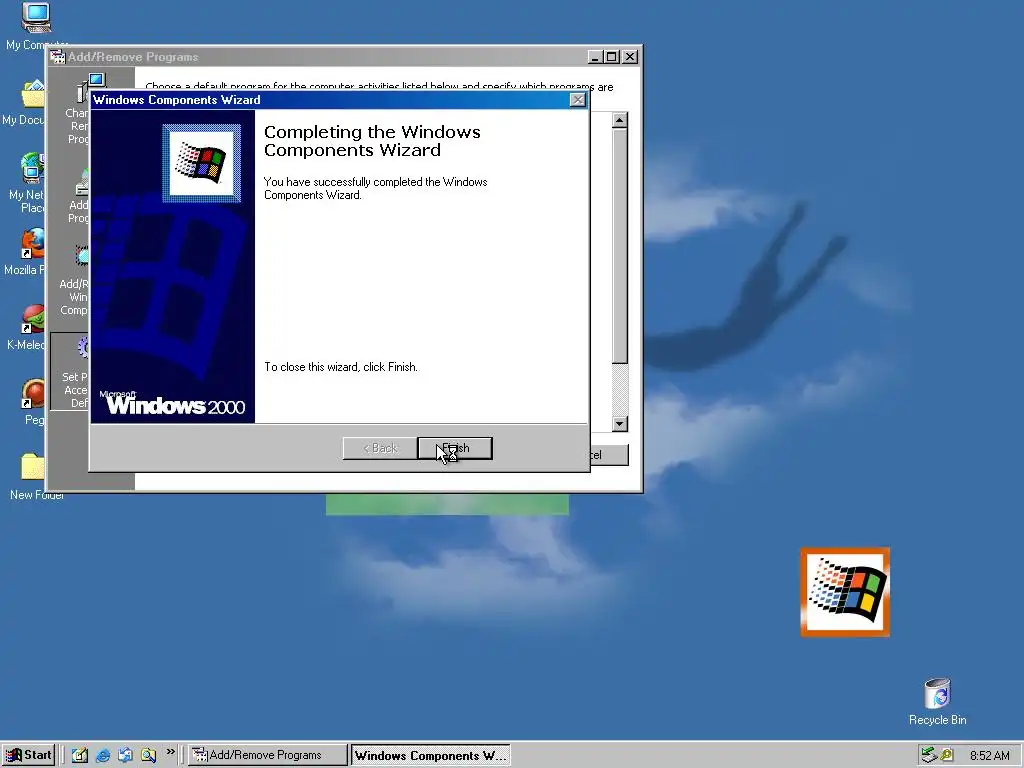Click the Windows logo image in the wizard
1024x768 pixels.
(x=202, y=163)
